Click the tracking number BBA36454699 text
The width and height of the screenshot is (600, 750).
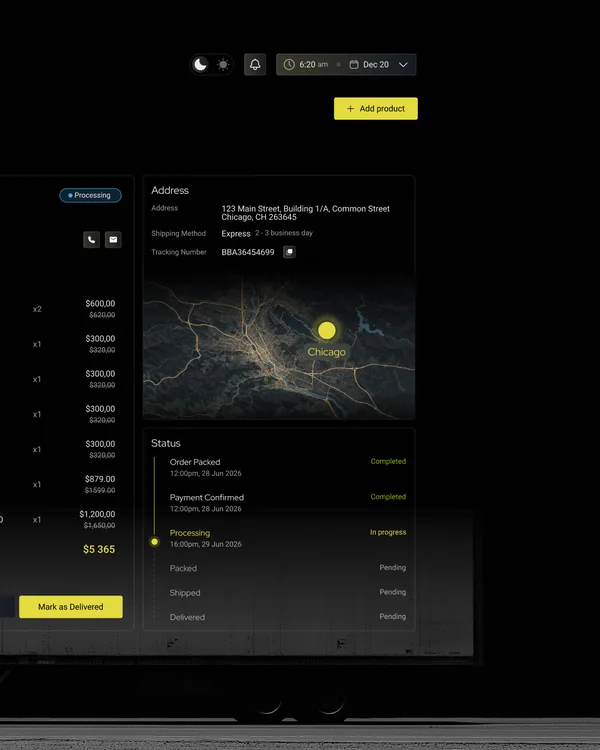pyautogui.click(x=248, y=252)
